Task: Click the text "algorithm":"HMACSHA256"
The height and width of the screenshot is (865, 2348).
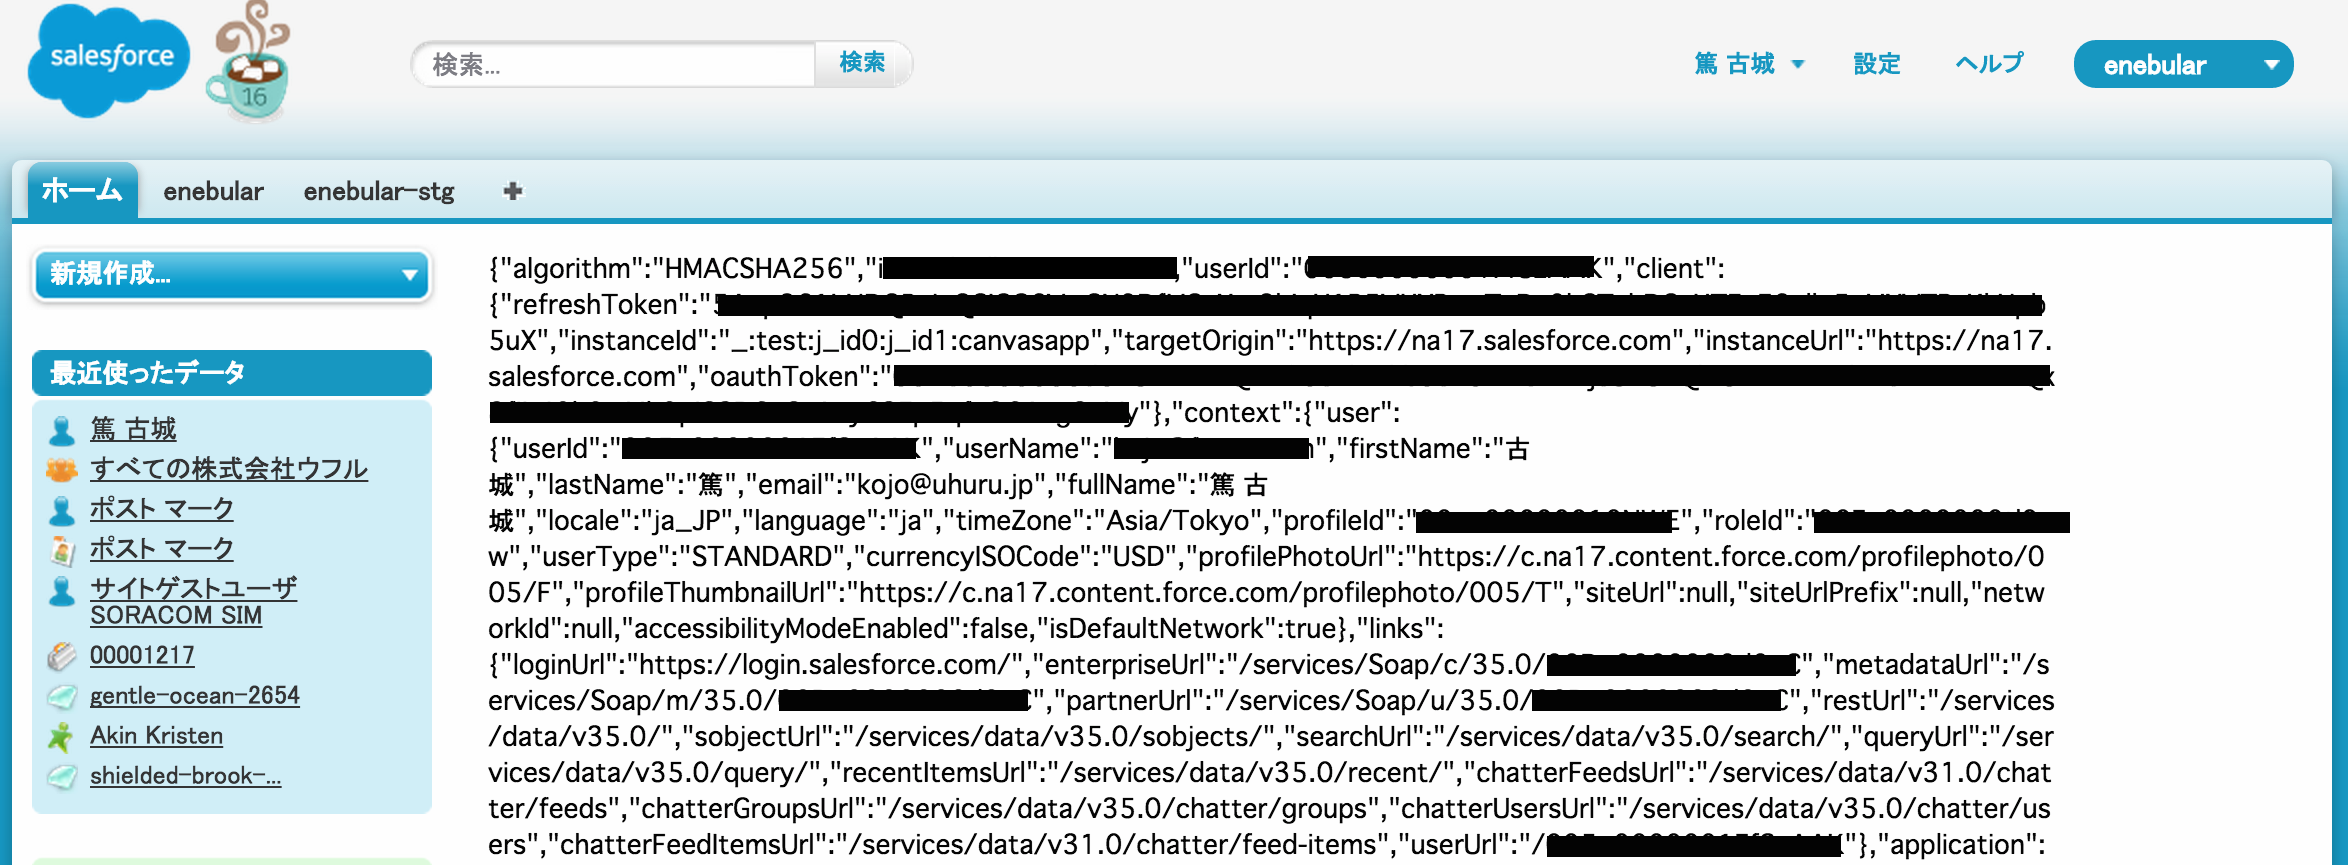Action: point(677,269)
